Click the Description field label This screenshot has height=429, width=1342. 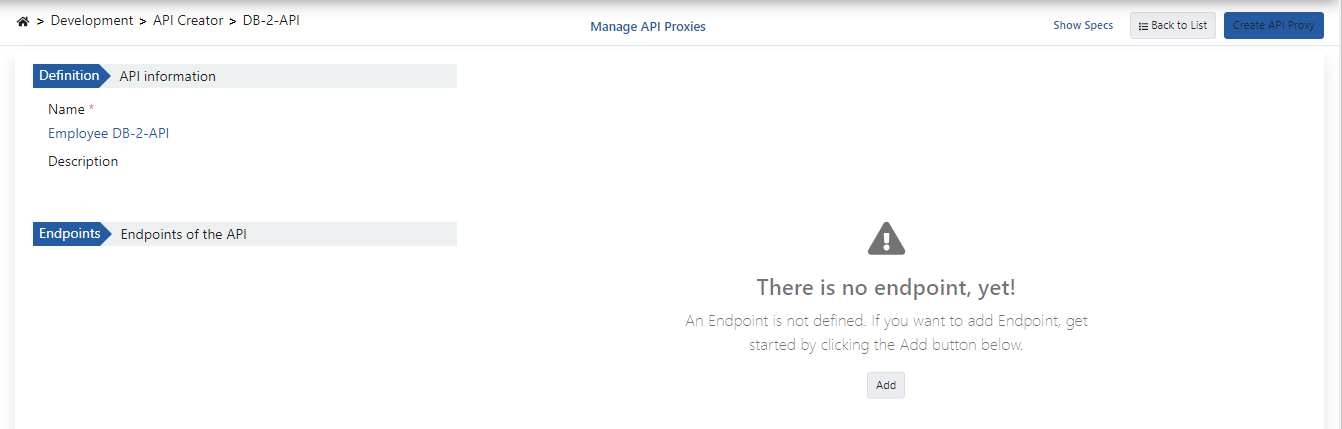(x=83, y=161)
